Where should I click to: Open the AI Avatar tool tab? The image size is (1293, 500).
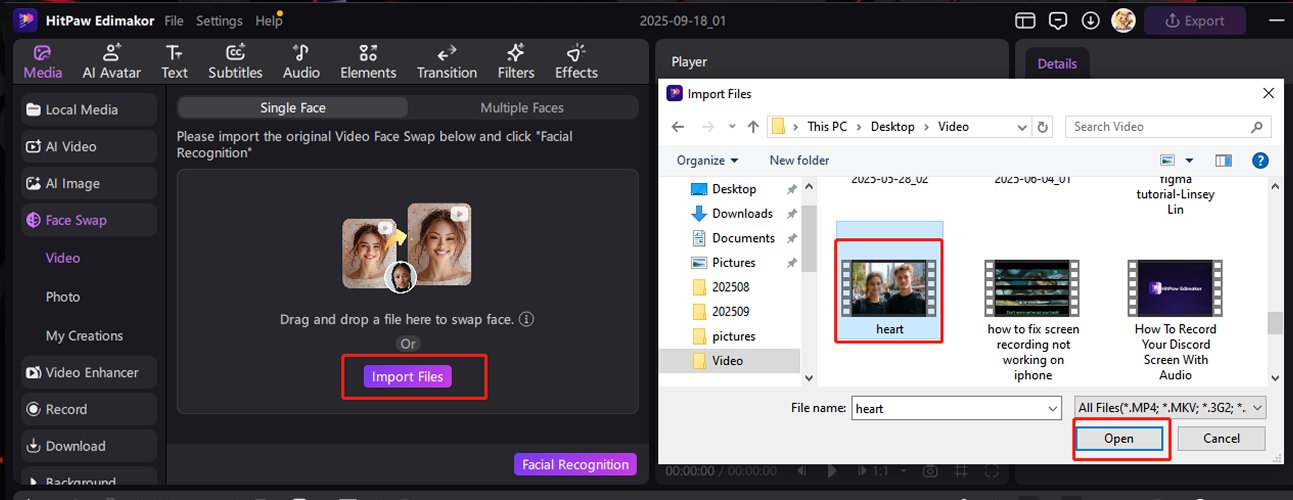[111, 61]
